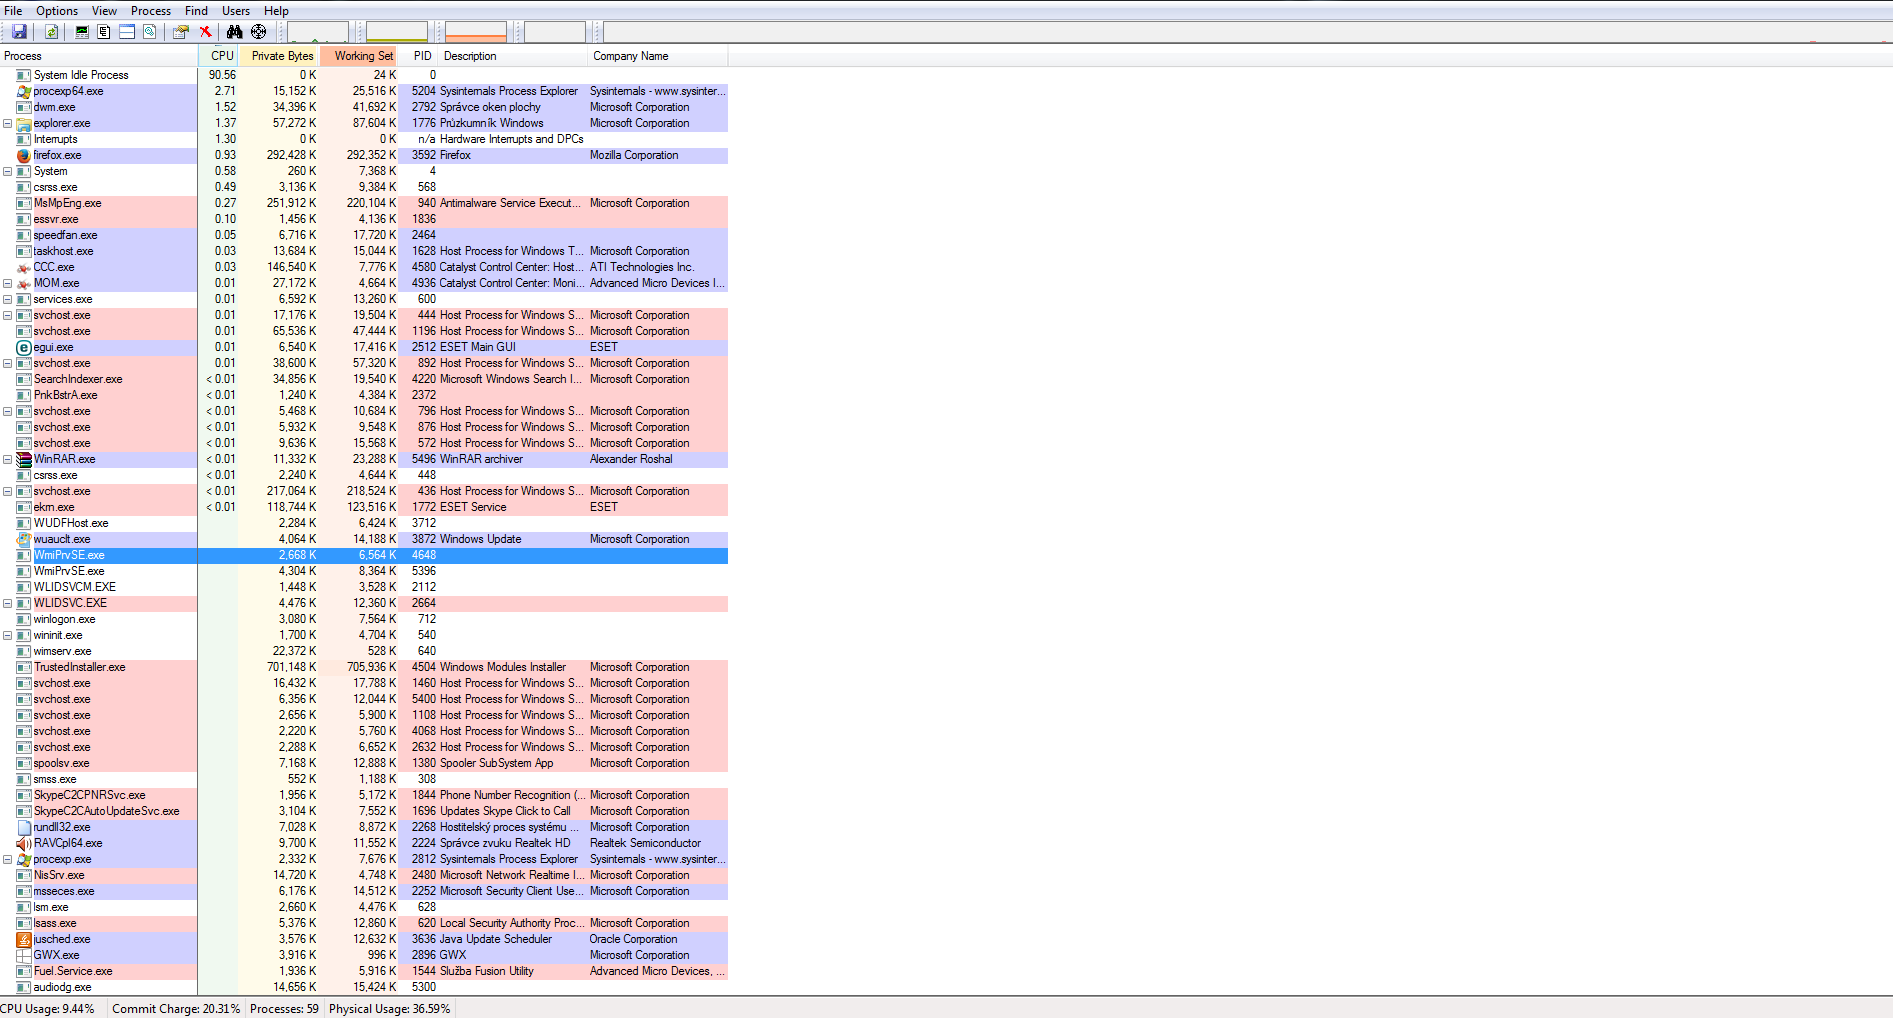The image size is (1893, 1018).
Task: Select the TrustedInstaller.exe process row
Action: coord(364,667)
